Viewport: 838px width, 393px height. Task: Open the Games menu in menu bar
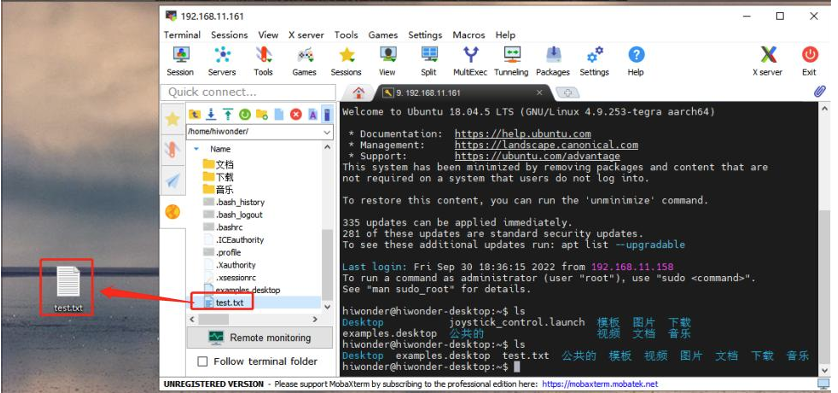tap(383, 35)
